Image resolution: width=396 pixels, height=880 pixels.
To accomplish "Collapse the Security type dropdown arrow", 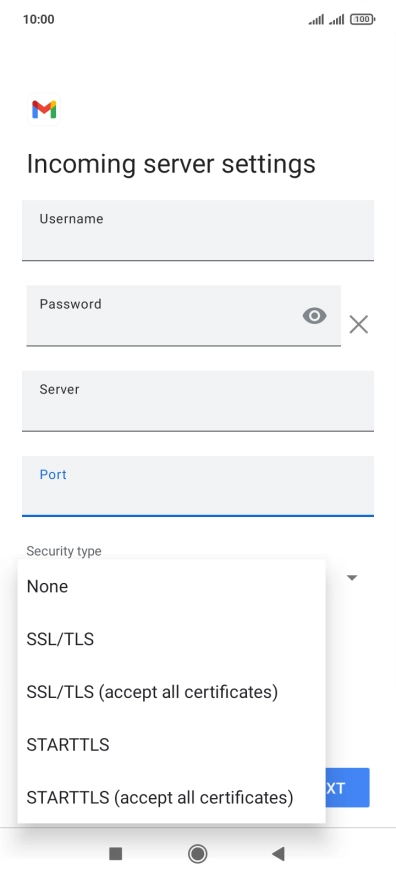I will click(x=352, y=578).
